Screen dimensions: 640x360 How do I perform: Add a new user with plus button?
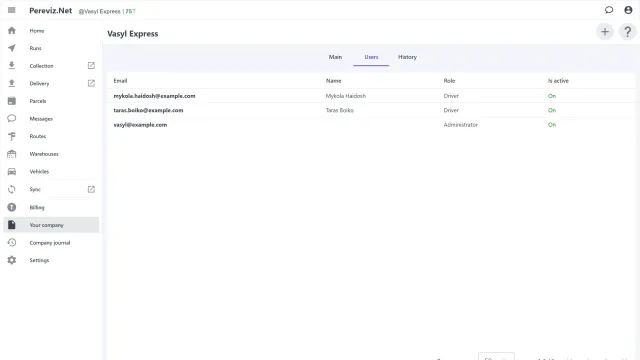(x=605, y=32)
